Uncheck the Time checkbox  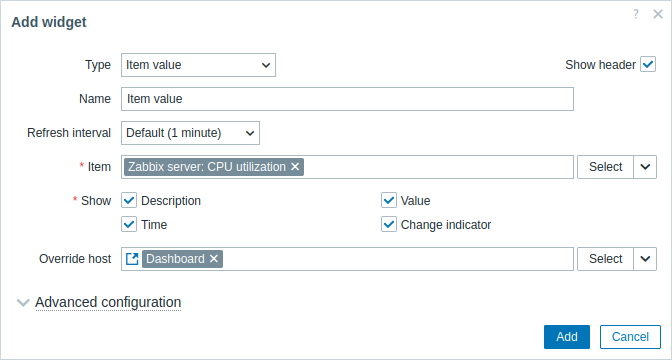pos(129,224)
